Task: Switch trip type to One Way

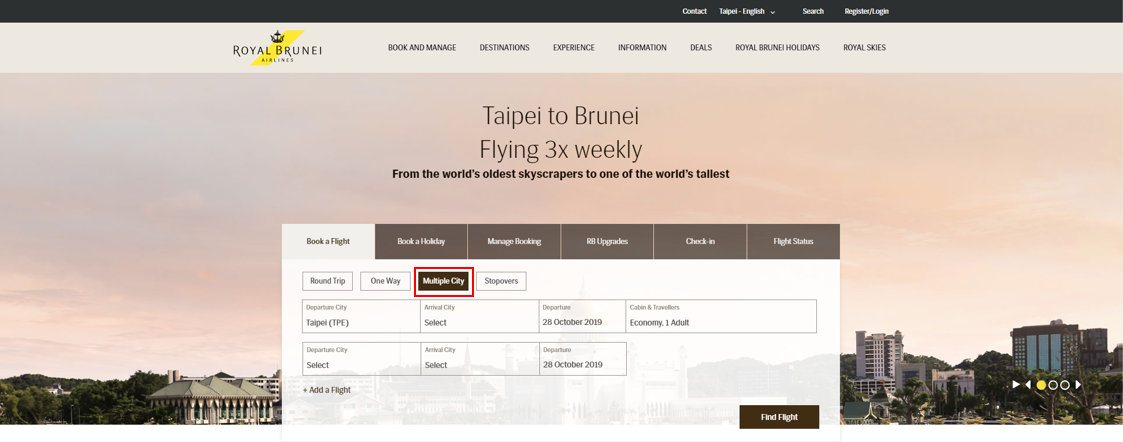Action: [385, 281]
